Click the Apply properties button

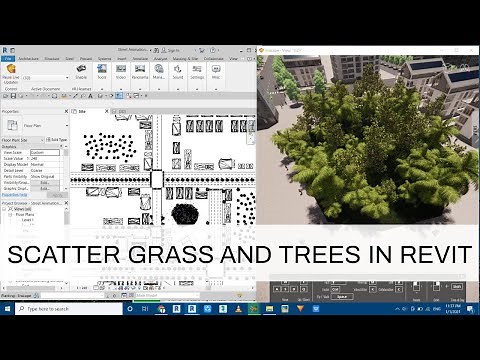[57, 195]
